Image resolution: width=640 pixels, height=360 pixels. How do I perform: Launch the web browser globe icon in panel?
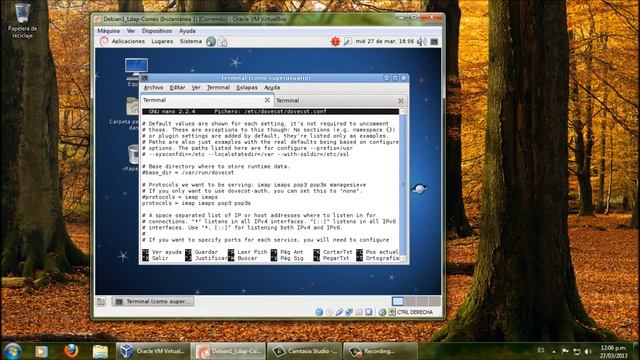211,41
